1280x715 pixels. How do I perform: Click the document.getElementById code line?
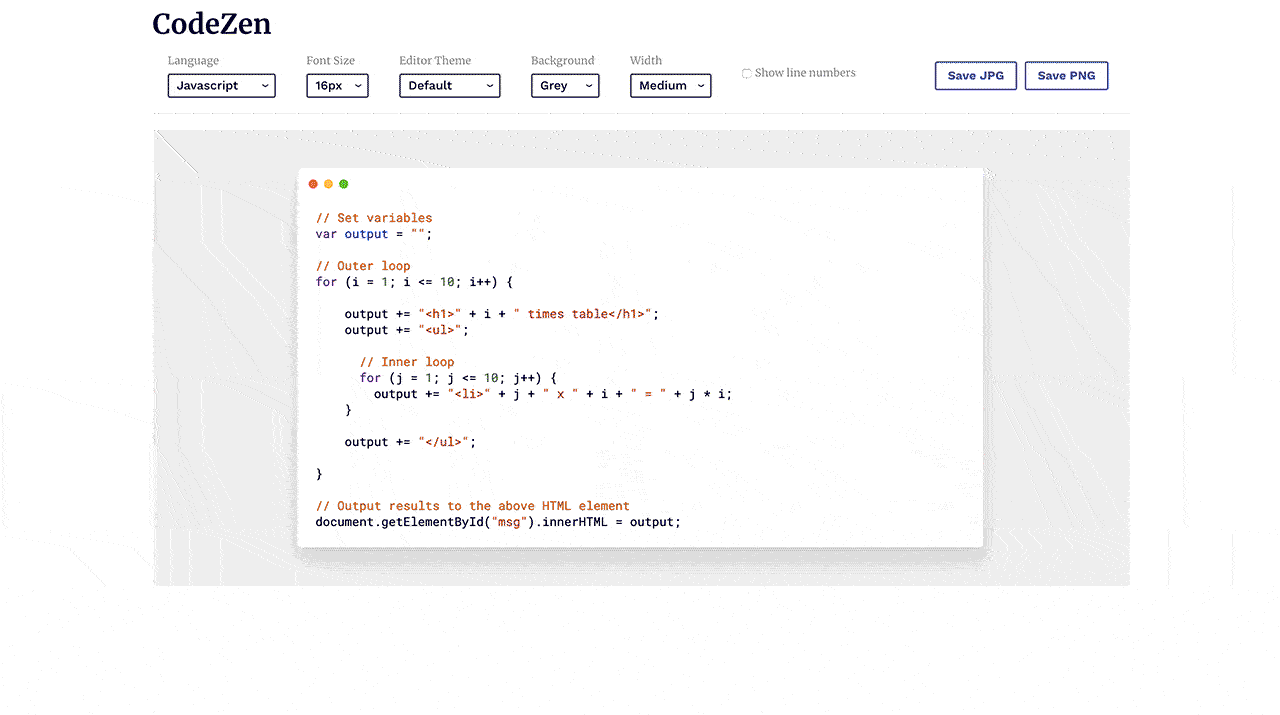point(497,522)
